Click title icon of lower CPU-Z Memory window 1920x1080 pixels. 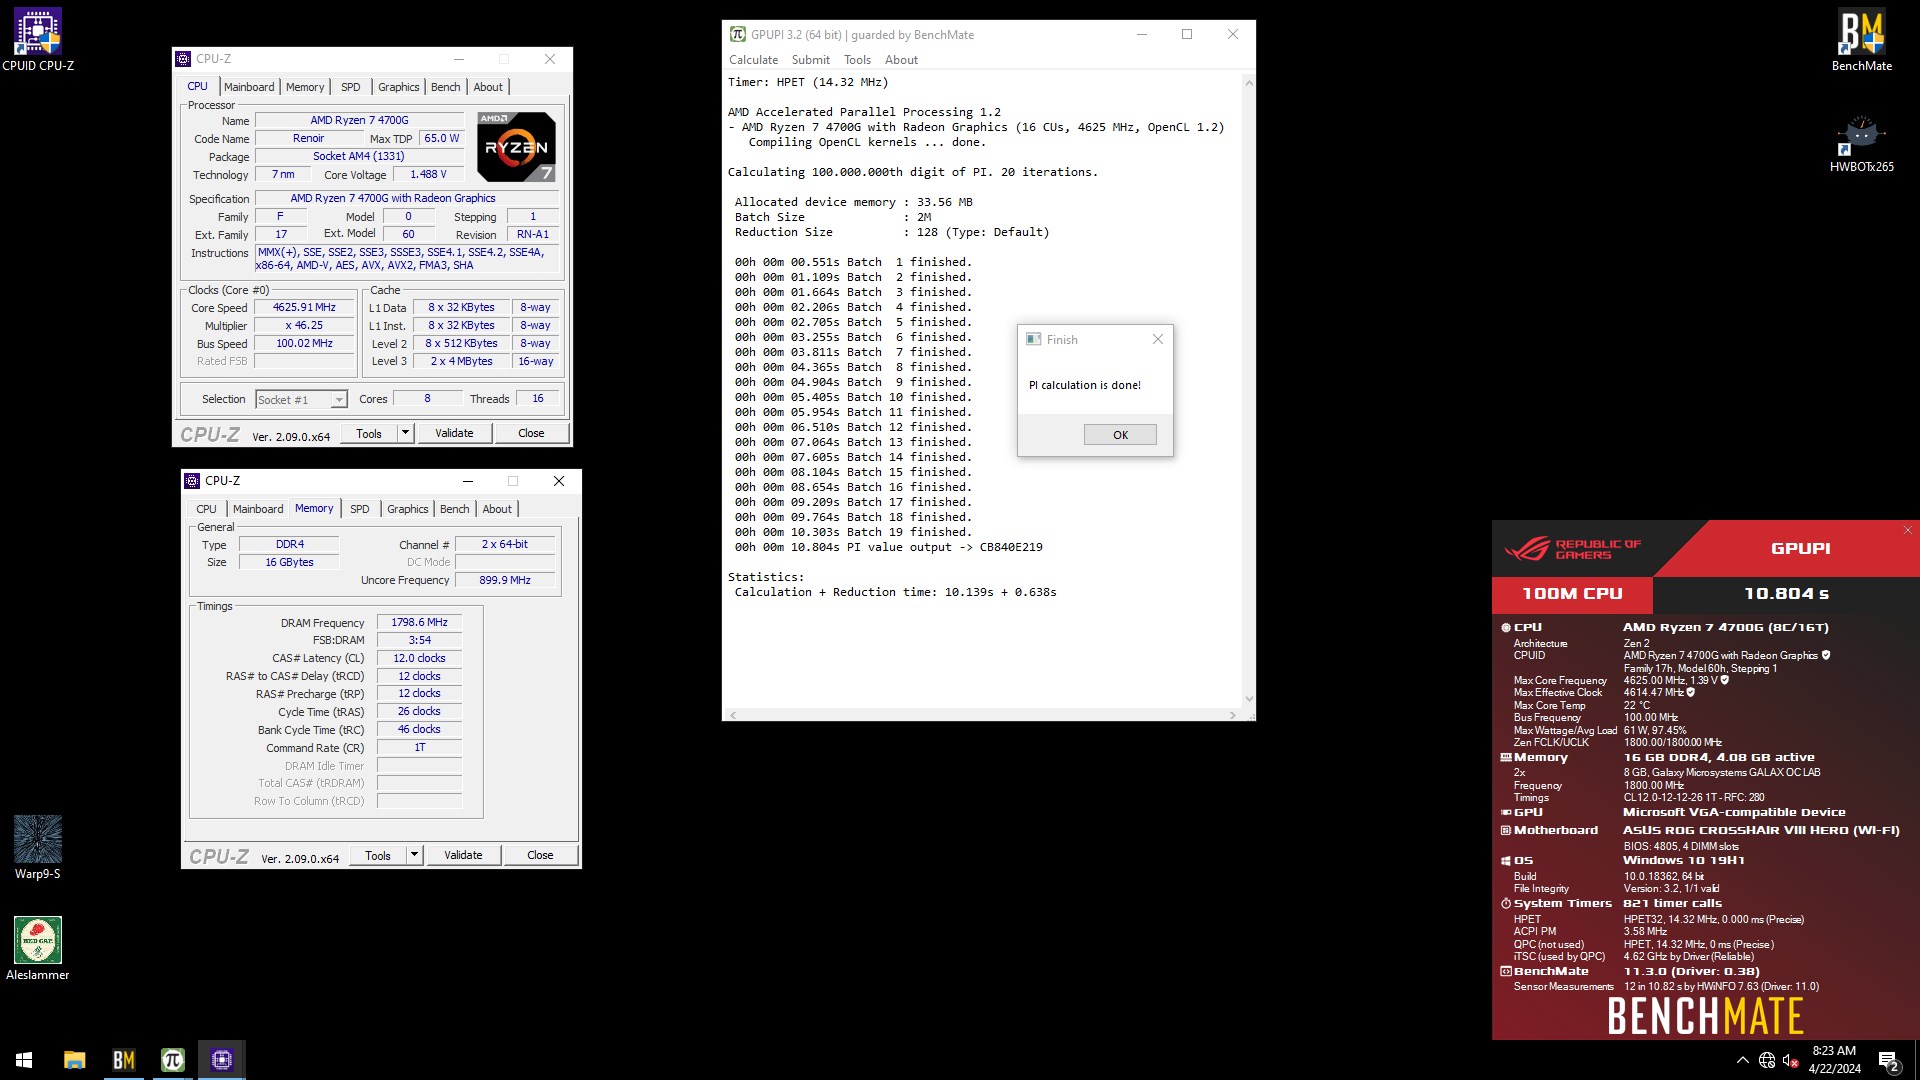pos(192,481)
